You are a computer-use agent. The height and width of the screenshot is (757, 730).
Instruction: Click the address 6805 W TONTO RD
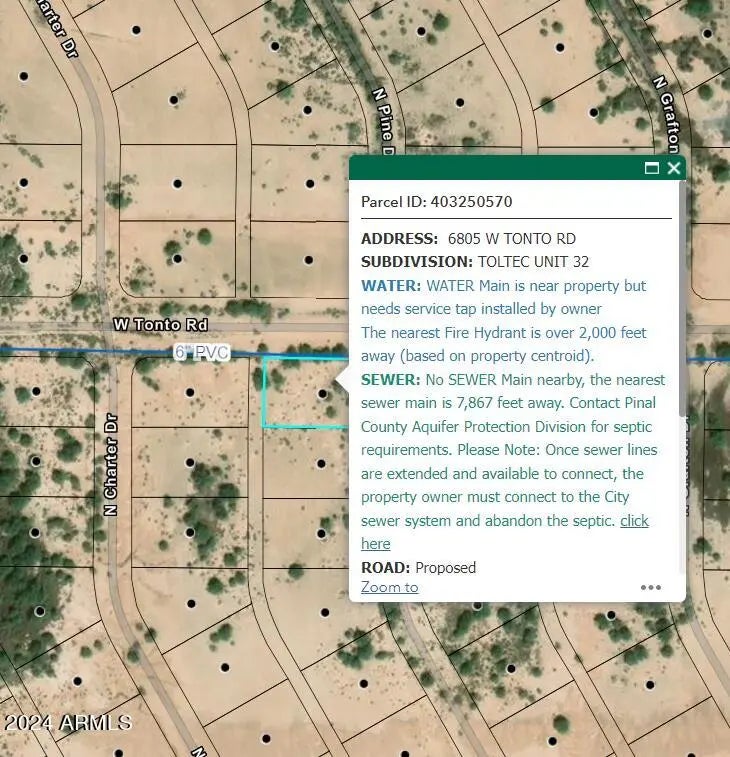click(x=511, y=239)
